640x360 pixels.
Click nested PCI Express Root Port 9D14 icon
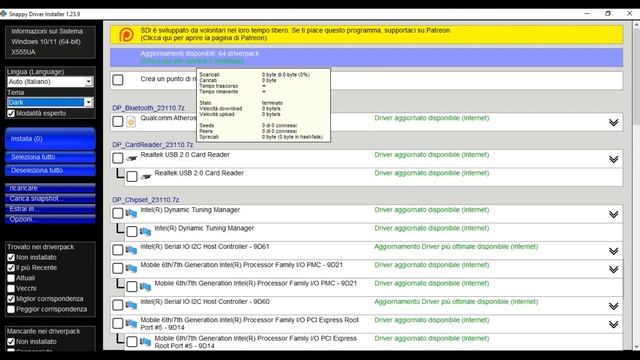coord(145,342)
